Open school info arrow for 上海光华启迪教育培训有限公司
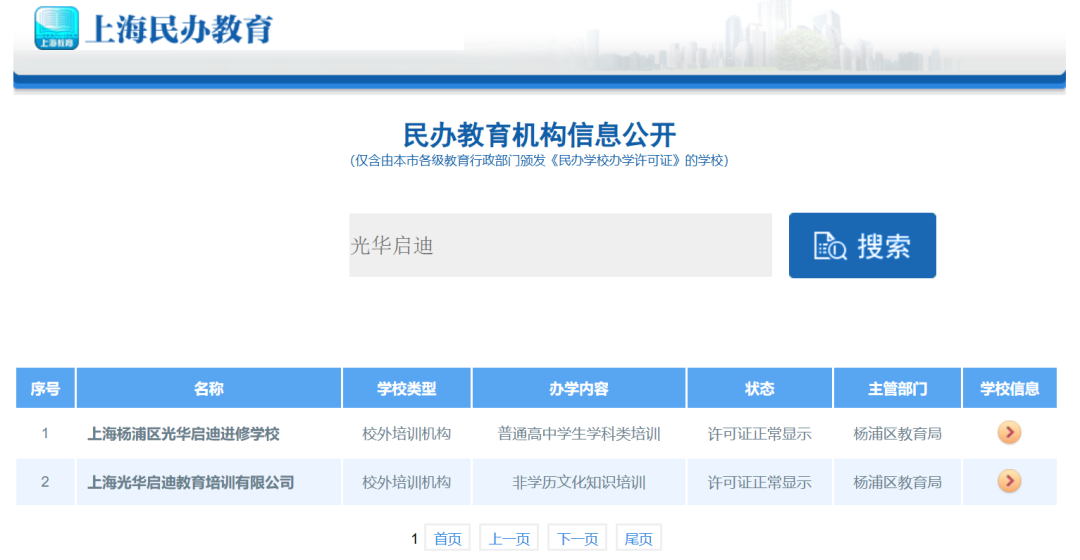 click(x=1009, y=481)
